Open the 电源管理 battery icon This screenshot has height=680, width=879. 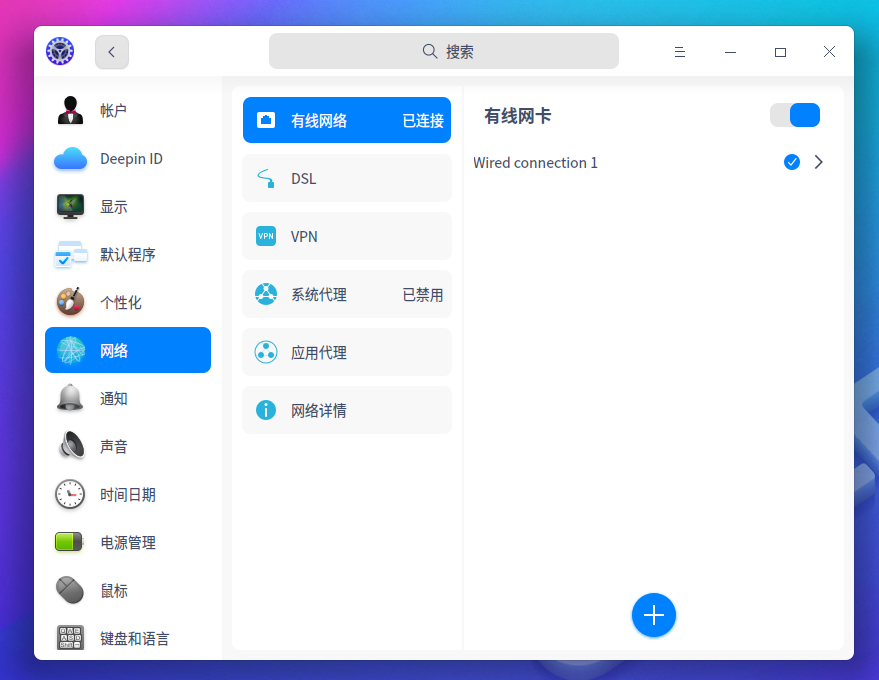point(69,542)
